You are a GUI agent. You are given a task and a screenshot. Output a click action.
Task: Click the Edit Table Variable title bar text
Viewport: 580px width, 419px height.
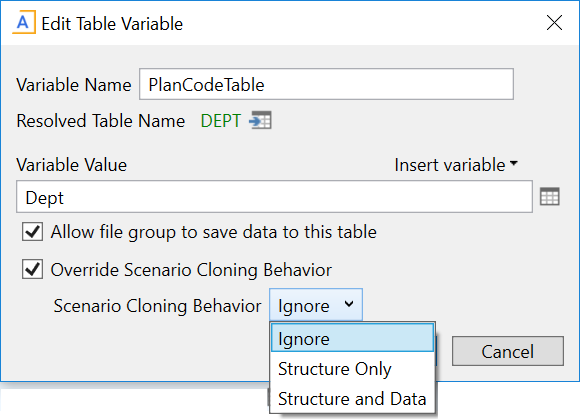(112, 24)
